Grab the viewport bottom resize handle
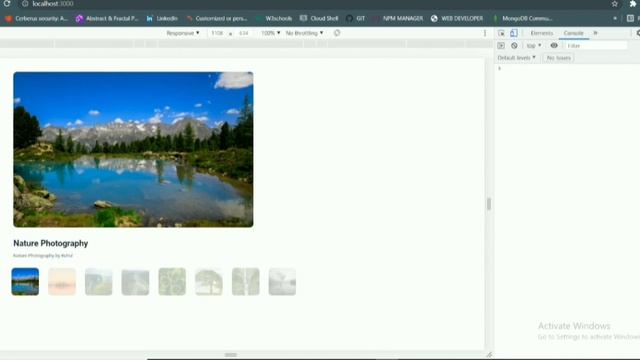The height and width of the screenshot is (360, 640). tap(231, 355)
